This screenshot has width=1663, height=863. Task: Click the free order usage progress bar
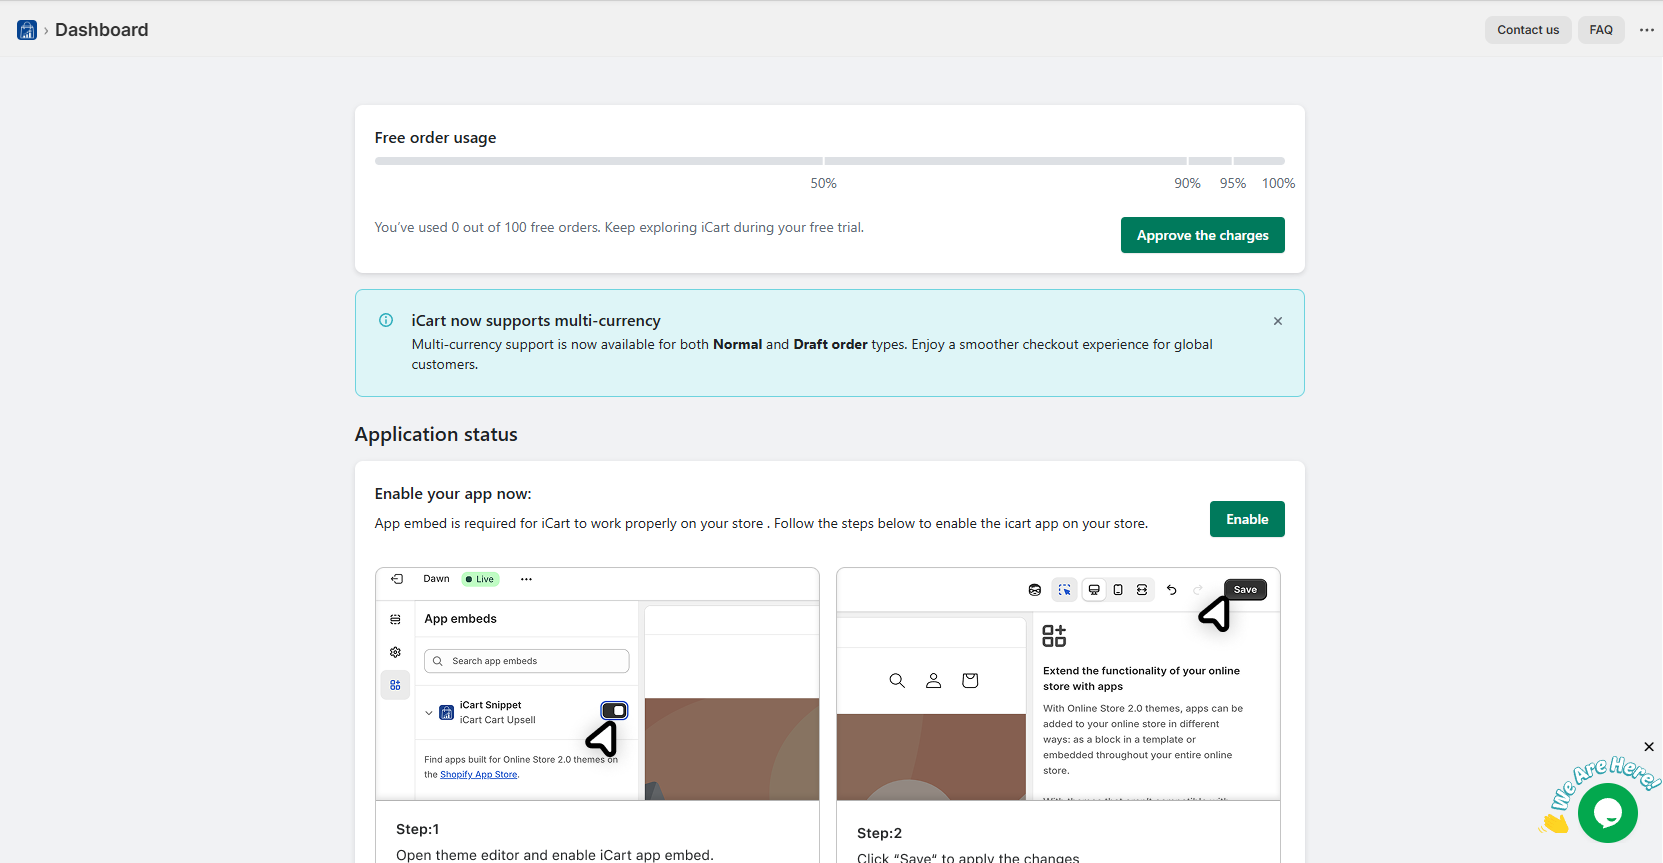click(x=829, y=161)
